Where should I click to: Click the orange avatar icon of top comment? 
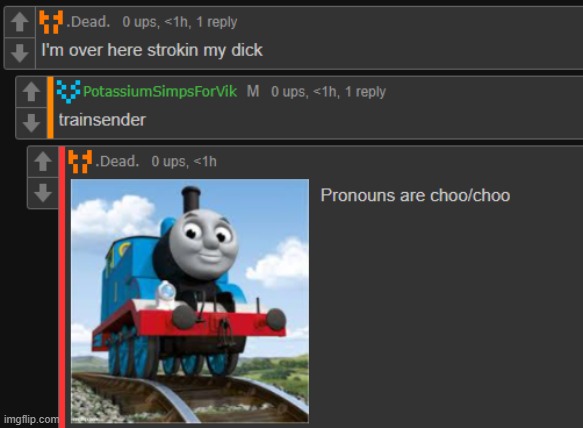51,22
